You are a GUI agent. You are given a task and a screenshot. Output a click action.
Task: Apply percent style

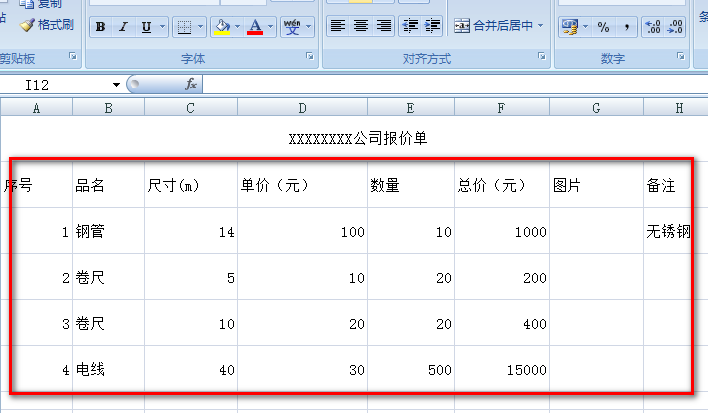[603, 27]
